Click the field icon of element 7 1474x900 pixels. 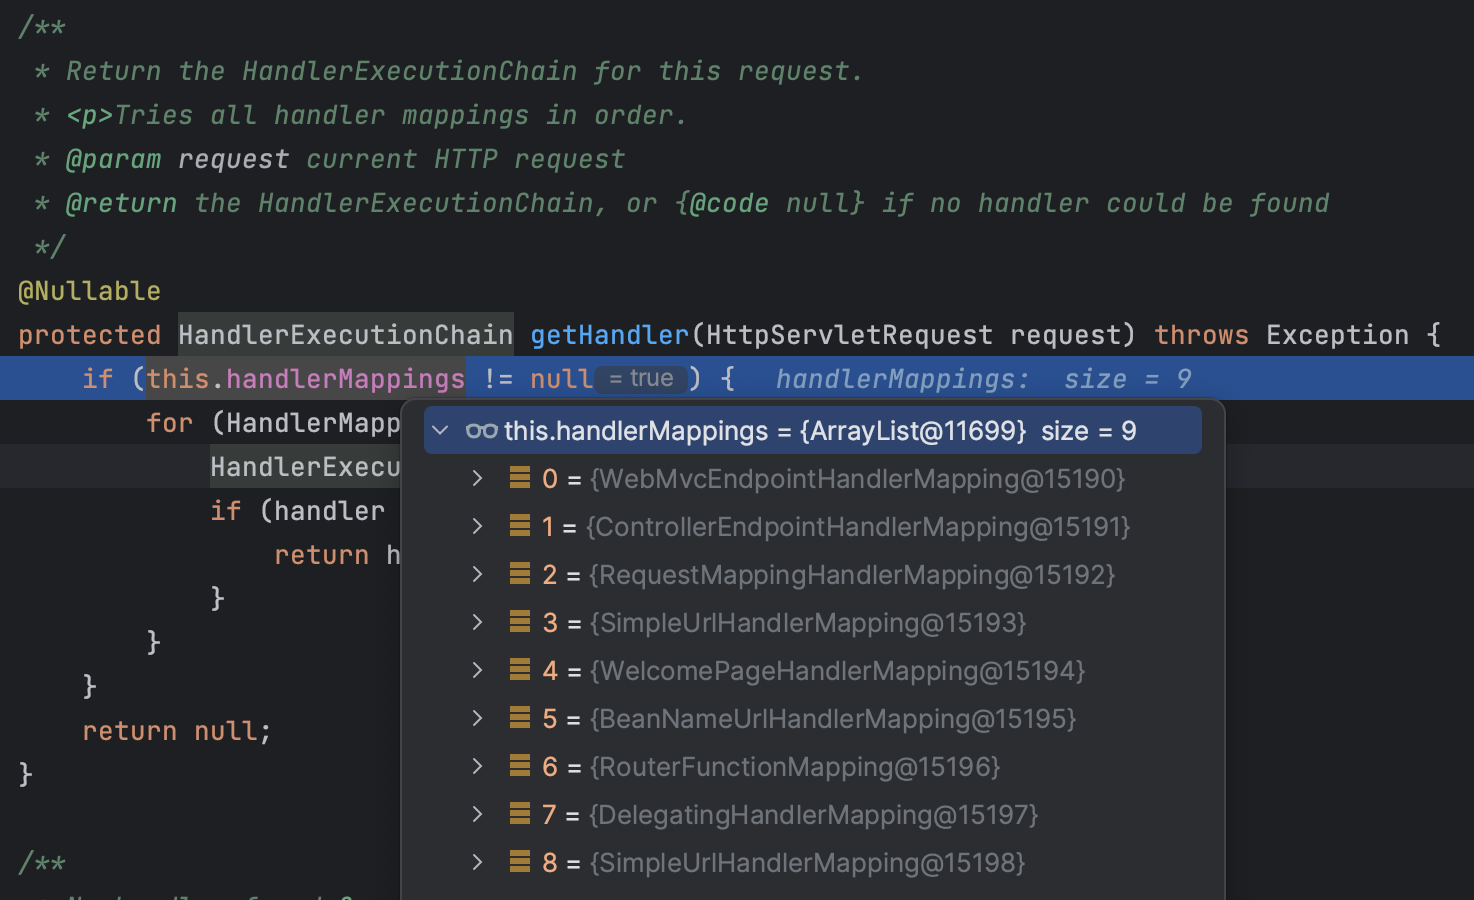520,814
